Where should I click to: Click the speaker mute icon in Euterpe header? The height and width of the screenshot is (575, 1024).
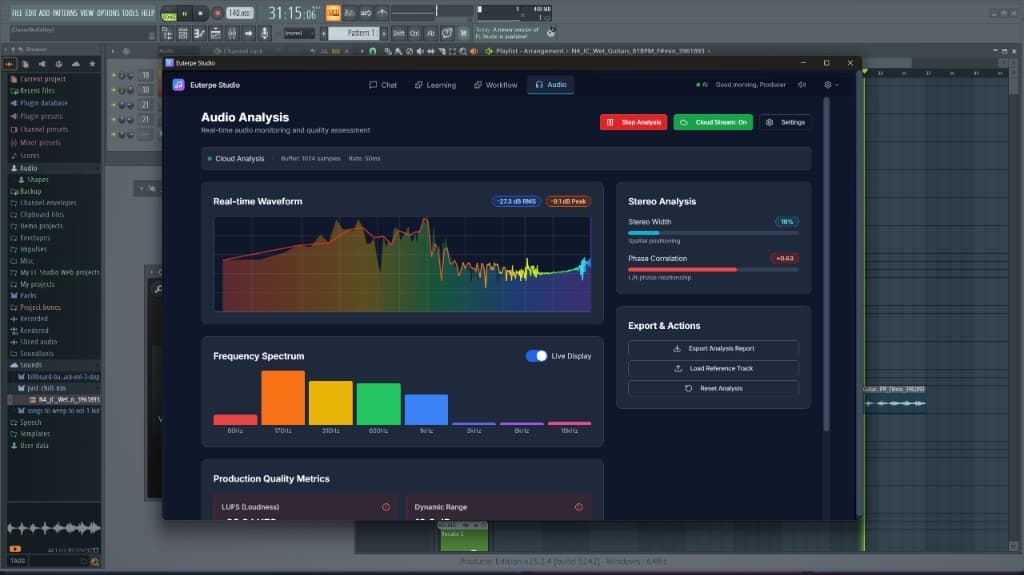coord(802,85)
